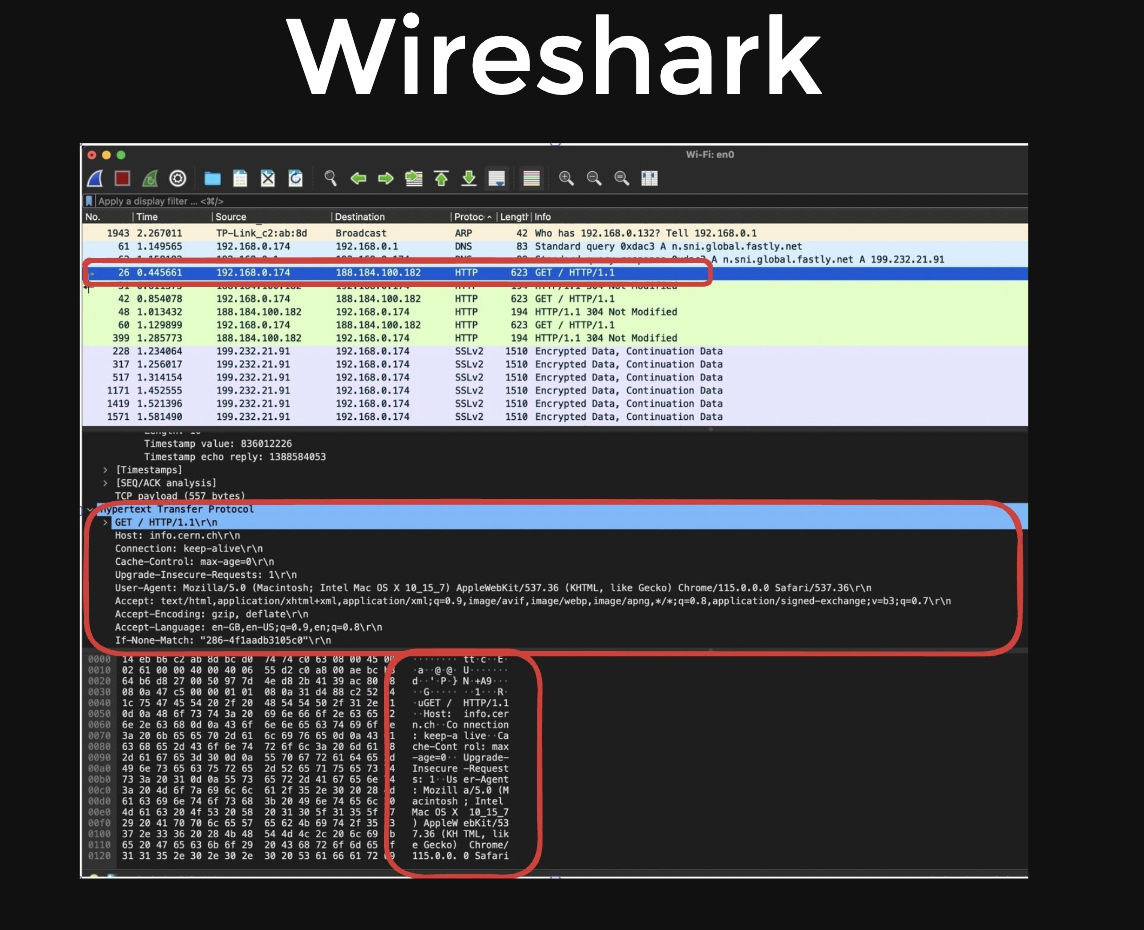
Task: Select highlighted HTTP packet 26 GET
Action: click(x=554, y=273)
